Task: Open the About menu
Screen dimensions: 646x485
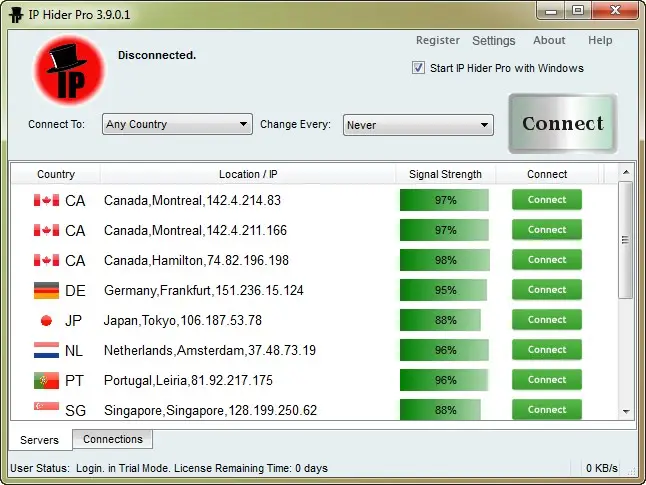Action: 549,40
